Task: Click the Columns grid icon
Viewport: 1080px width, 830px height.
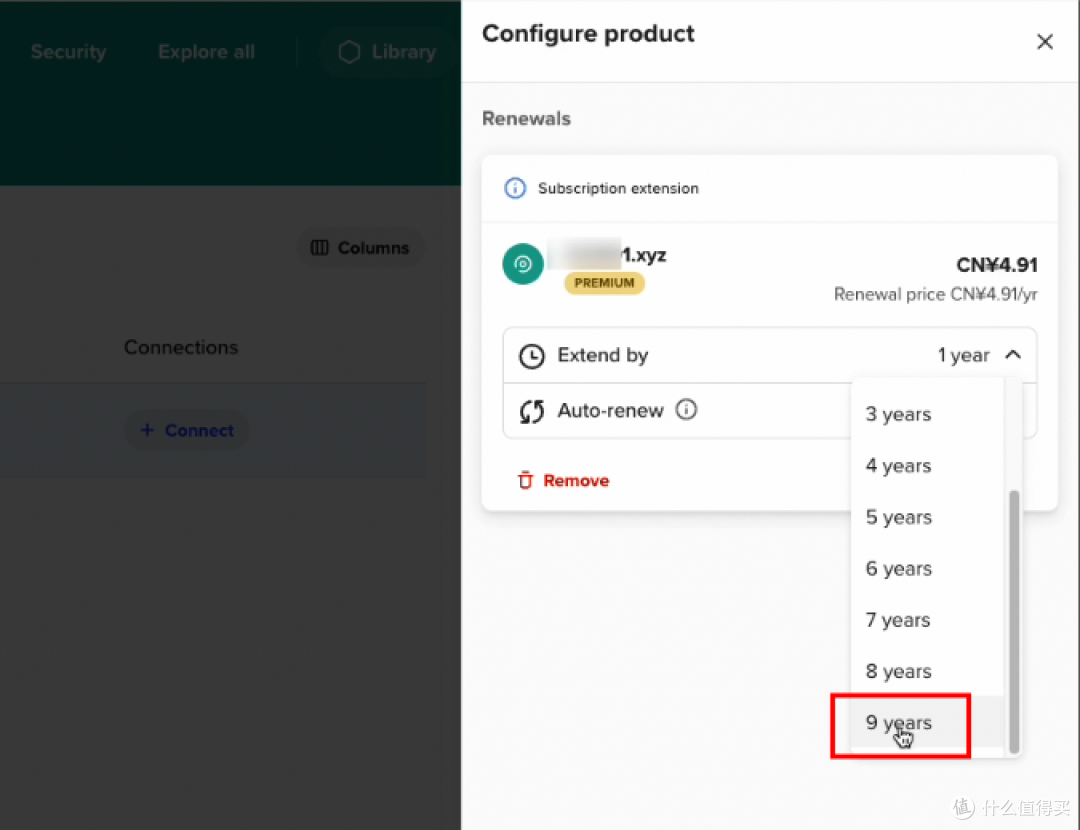Action: (320, 248)
